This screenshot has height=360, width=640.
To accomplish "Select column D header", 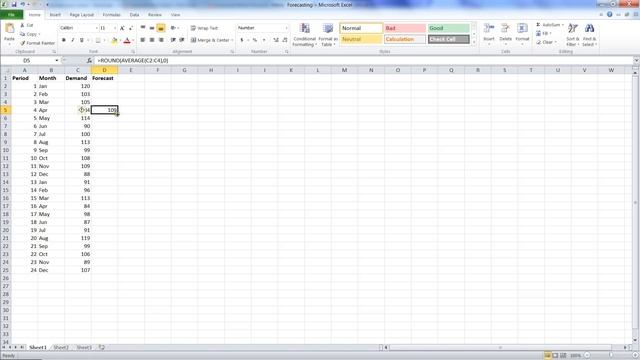I will point(104,70).
